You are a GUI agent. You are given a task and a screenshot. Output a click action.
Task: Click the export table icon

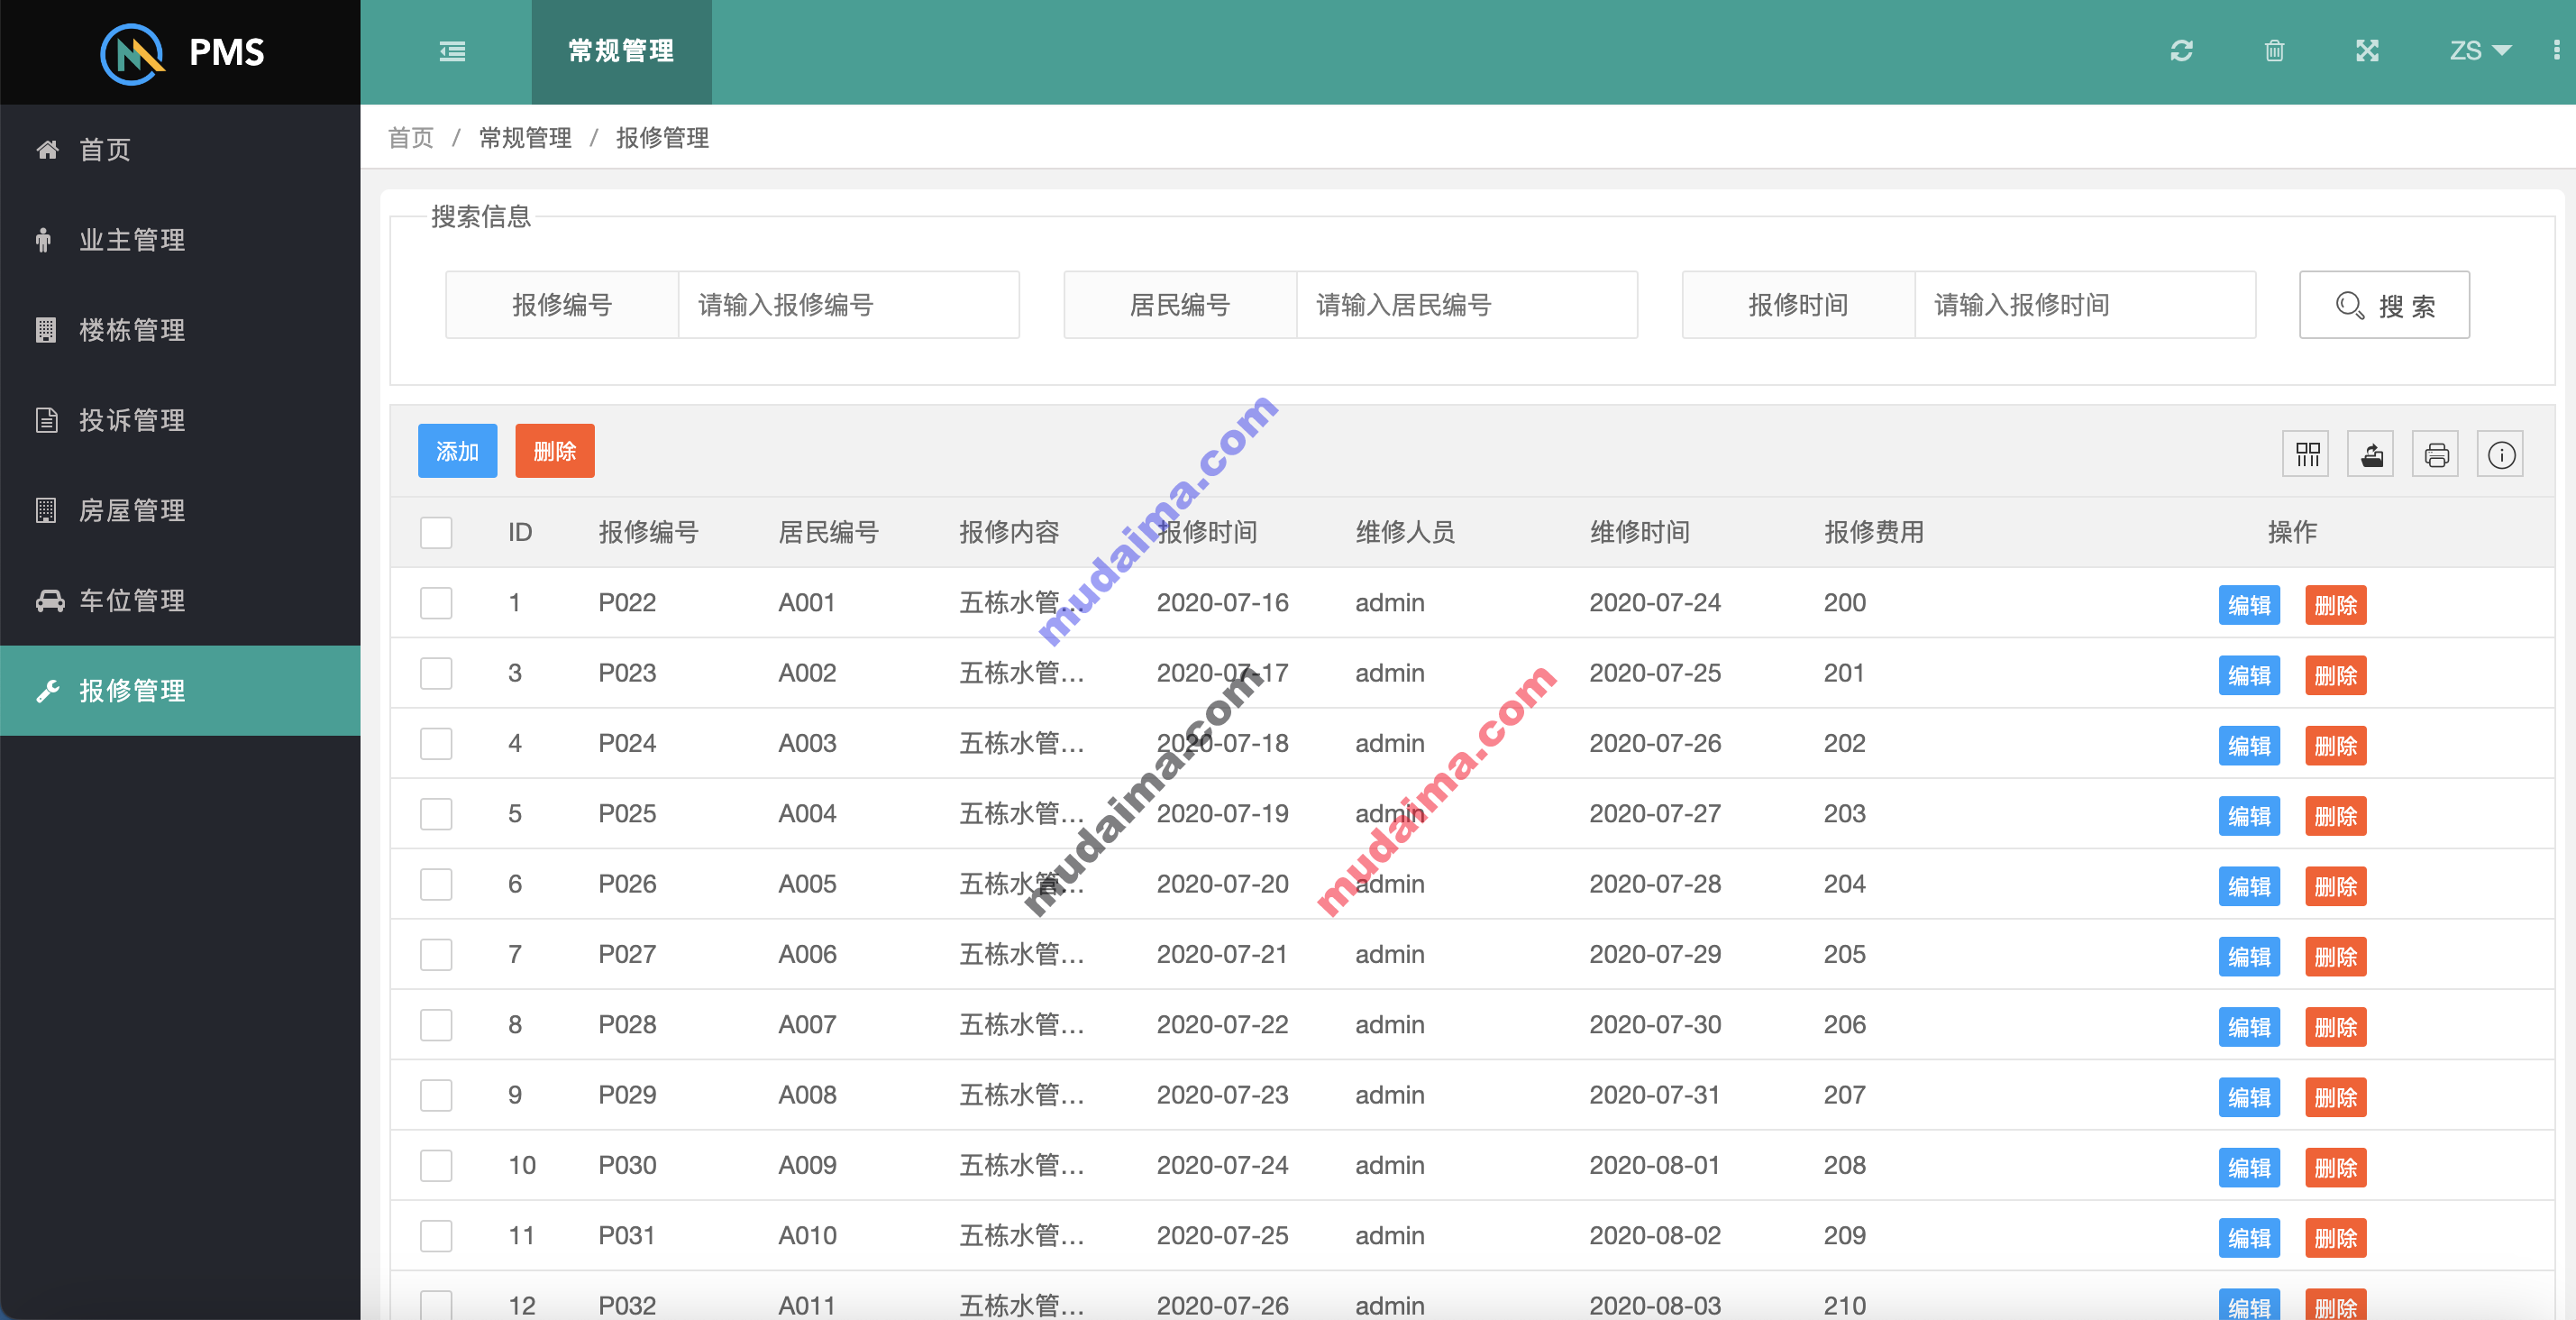point(2371,455)
